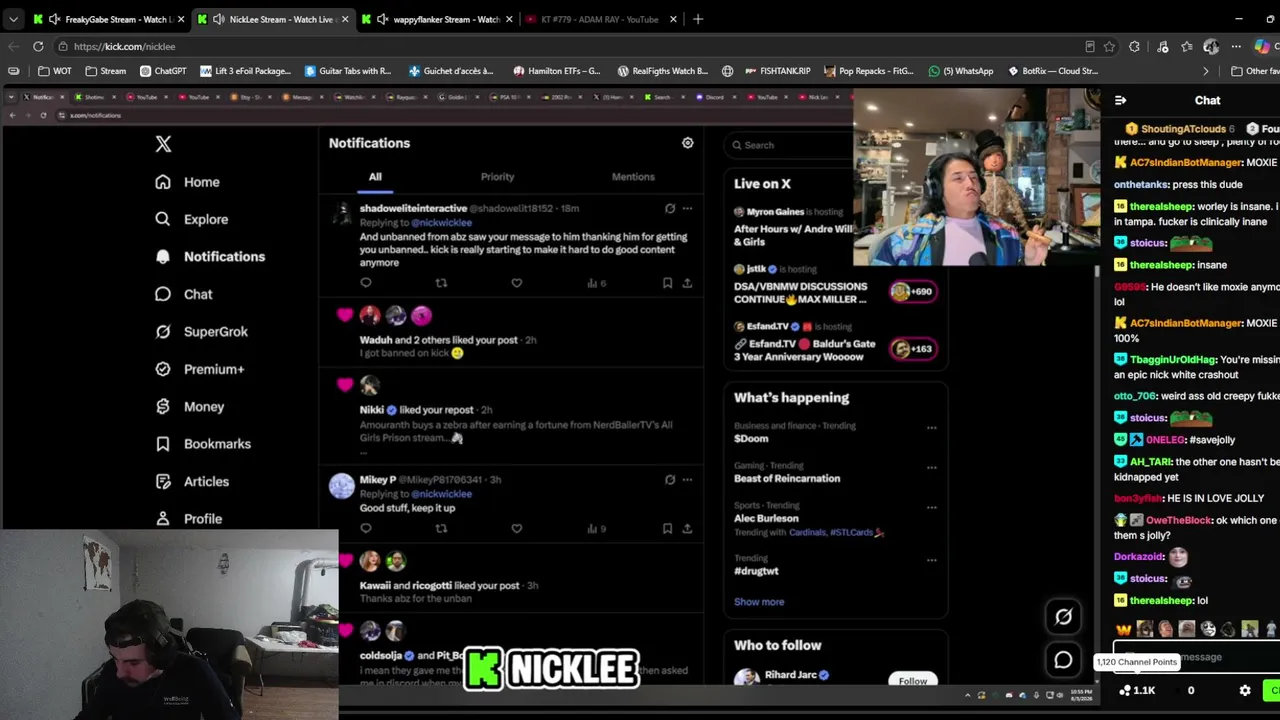Viewport: 1280px width, 720px height.
Task: Click the Articles sidebar icon
Action: point(163,481)
